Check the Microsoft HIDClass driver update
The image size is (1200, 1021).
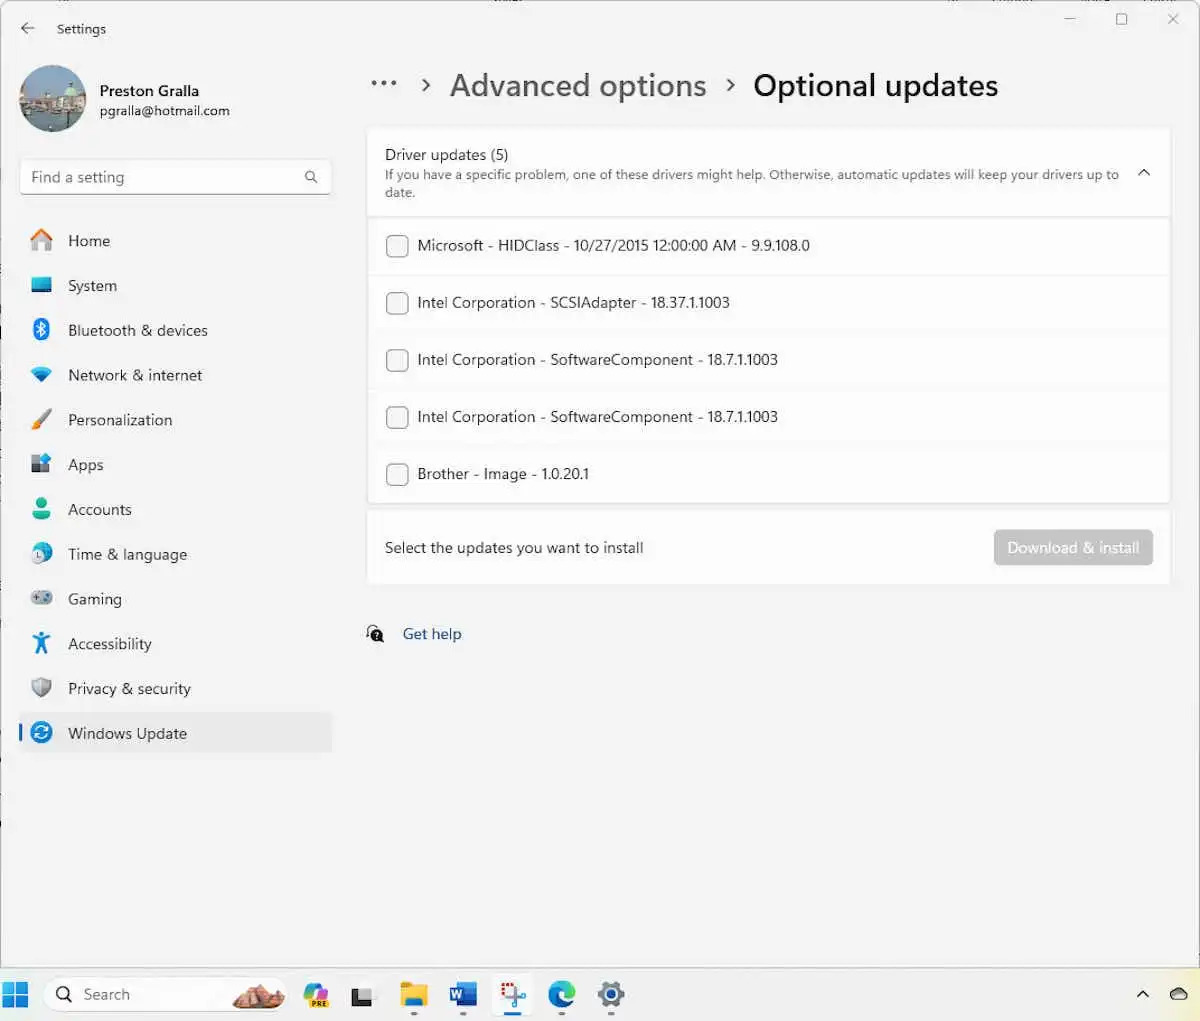[397, 245]
